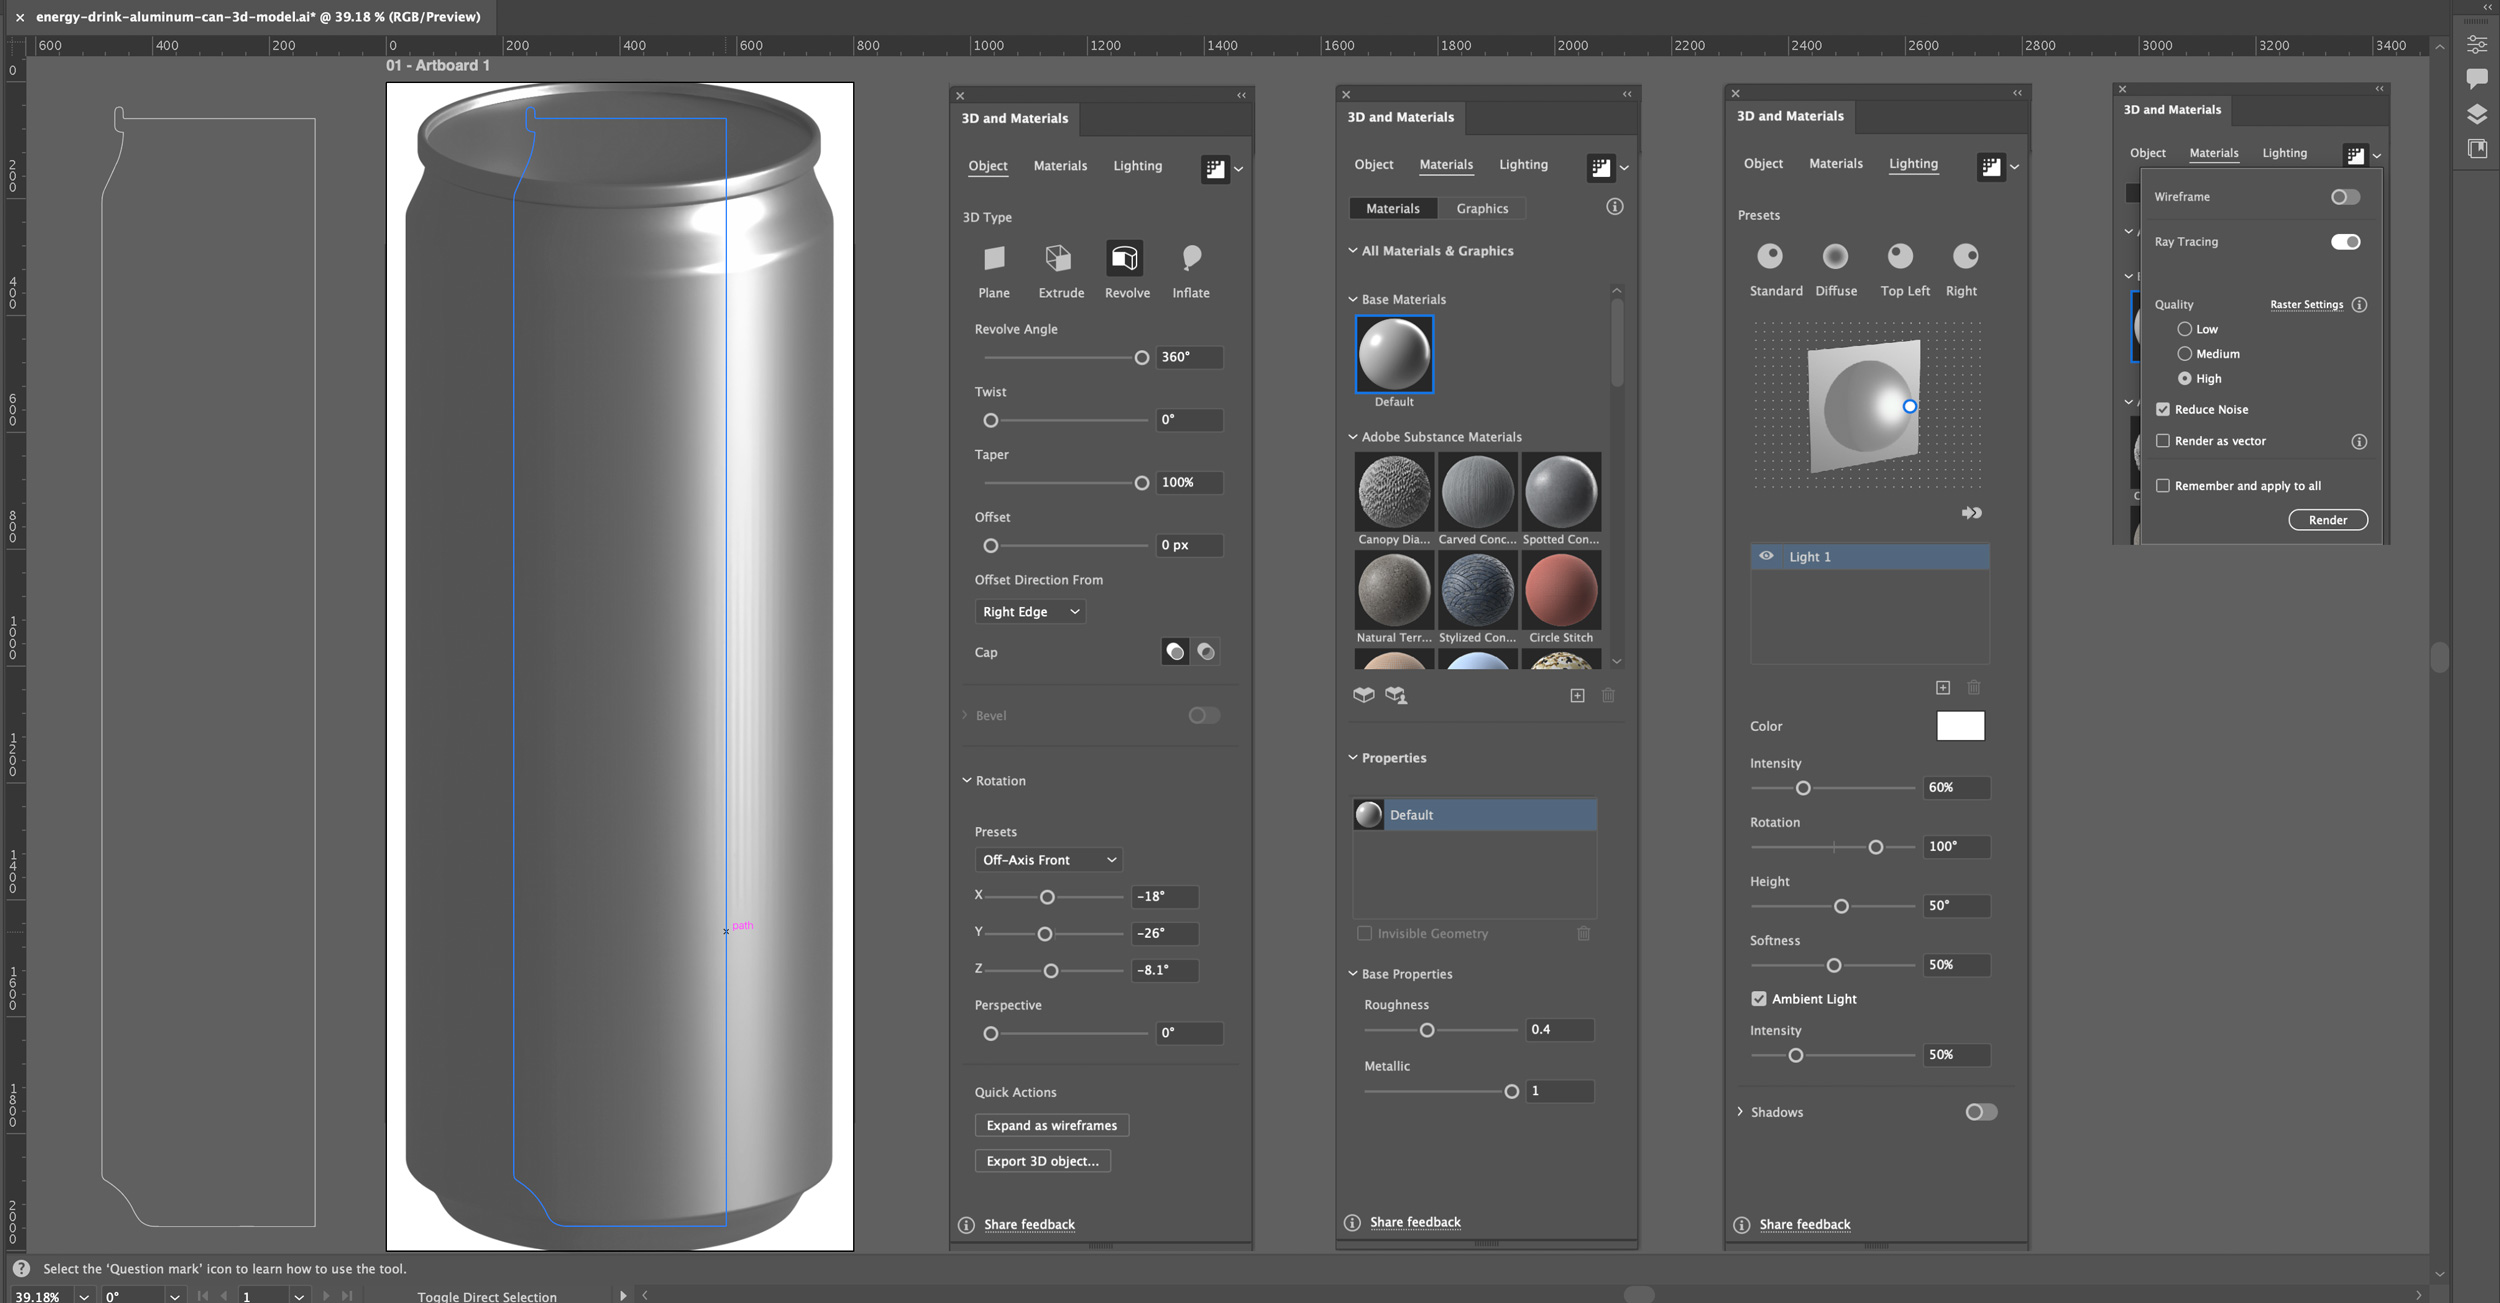Open Object tab in fourth render panel
2500x1303 pixels.
[2147, 153]
